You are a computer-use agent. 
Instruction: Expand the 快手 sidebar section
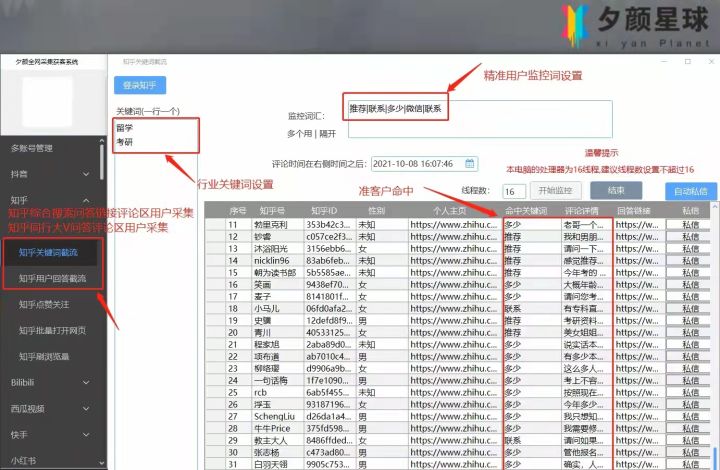point(50,435)
